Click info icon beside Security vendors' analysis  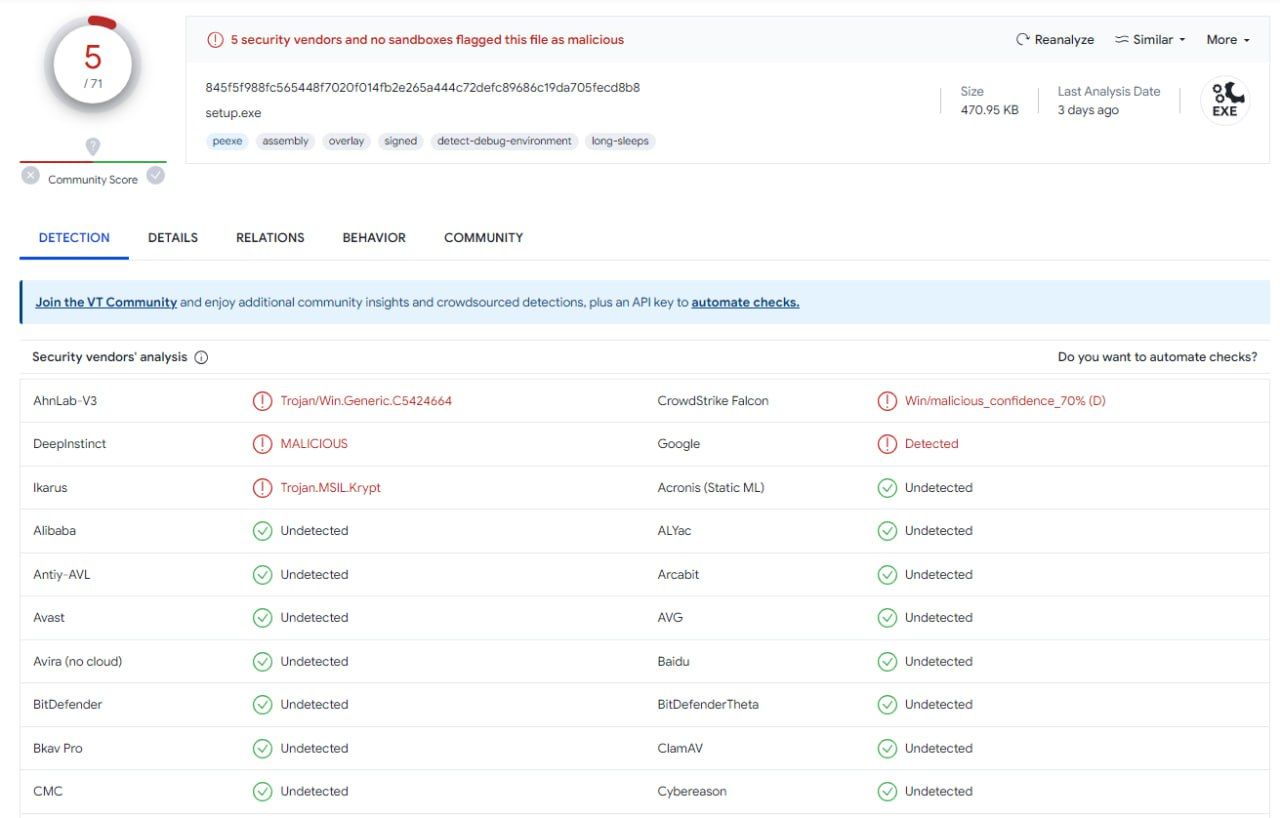click(x=201, y=358)
